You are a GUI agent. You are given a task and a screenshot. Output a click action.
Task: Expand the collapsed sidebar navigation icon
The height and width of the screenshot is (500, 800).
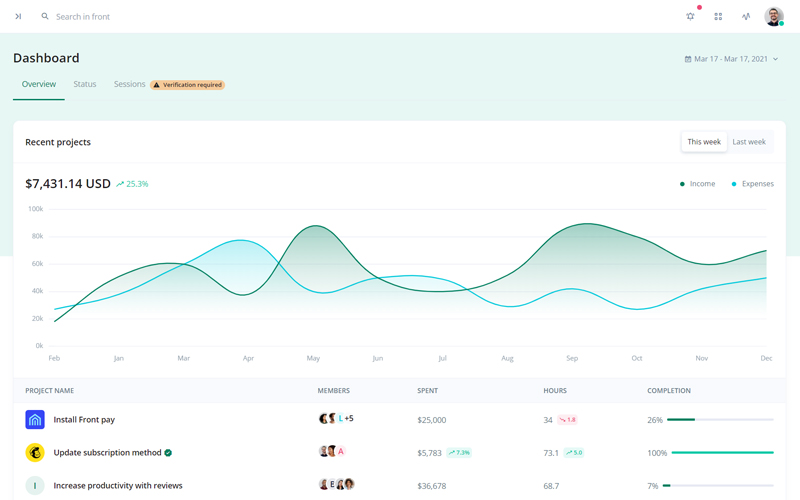(18, 17)
